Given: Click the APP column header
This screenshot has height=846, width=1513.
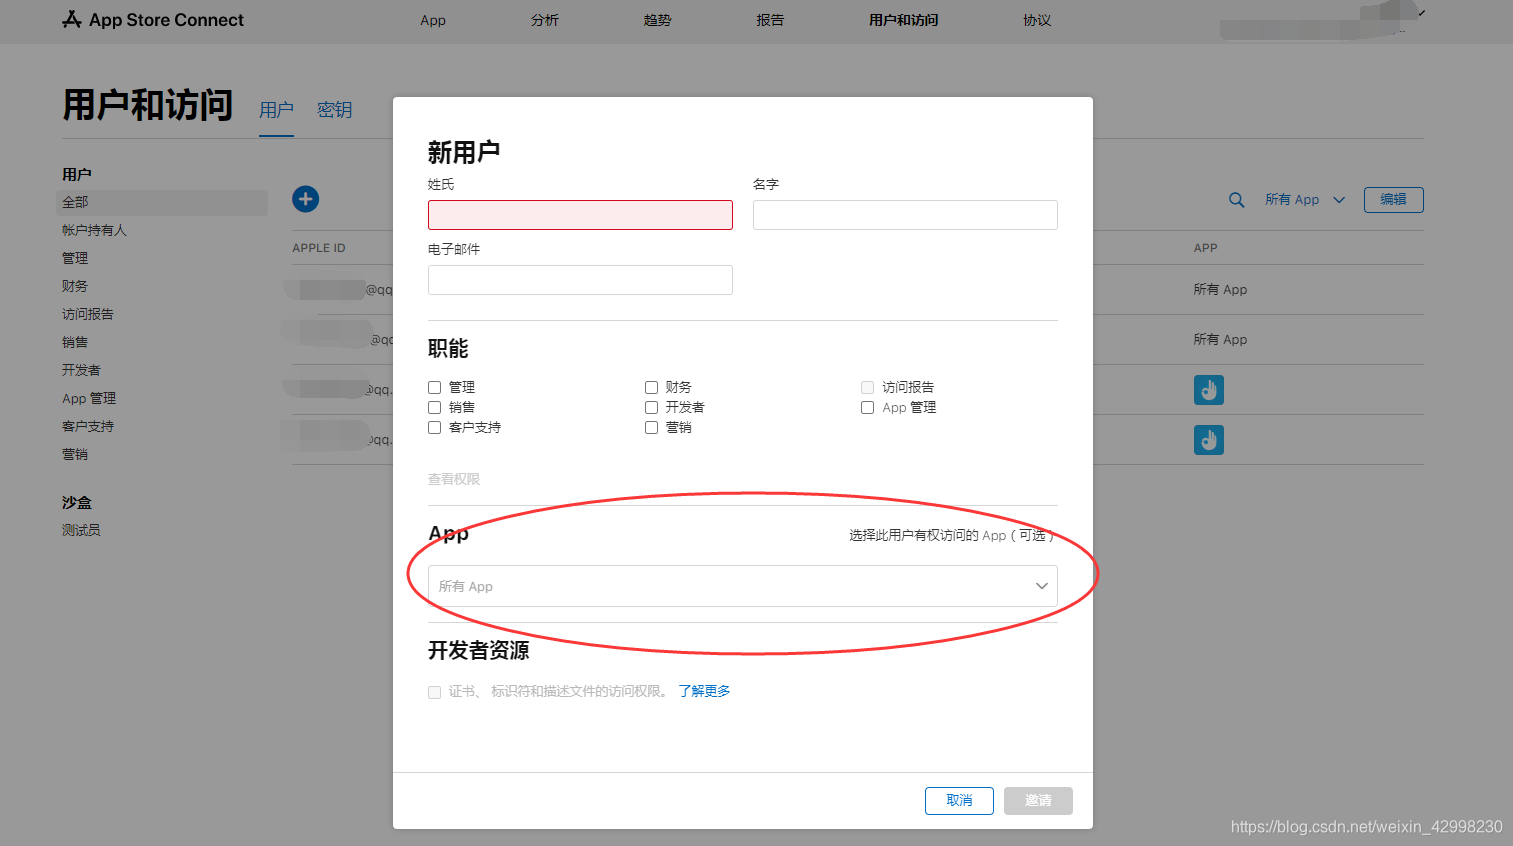Looking at the screenshot, I should [1206, 248].
